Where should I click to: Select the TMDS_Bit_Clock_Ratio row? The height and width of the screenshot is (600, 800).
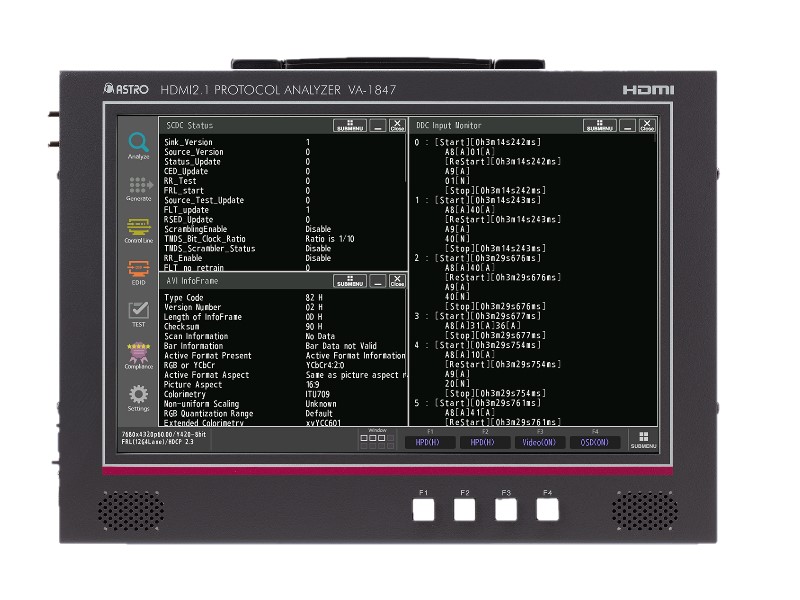point(284,239)
